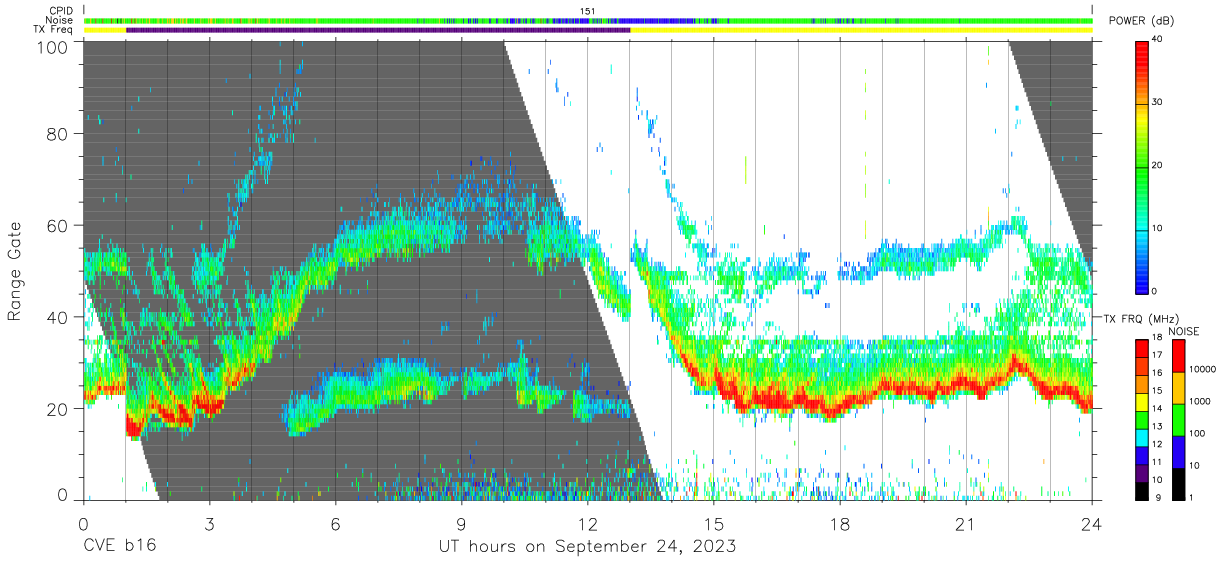Click the purple 10-11 MHz swatch in TX FRQ legend
Viewport: 1228px width, 567px height.
tap(1141, 472)
